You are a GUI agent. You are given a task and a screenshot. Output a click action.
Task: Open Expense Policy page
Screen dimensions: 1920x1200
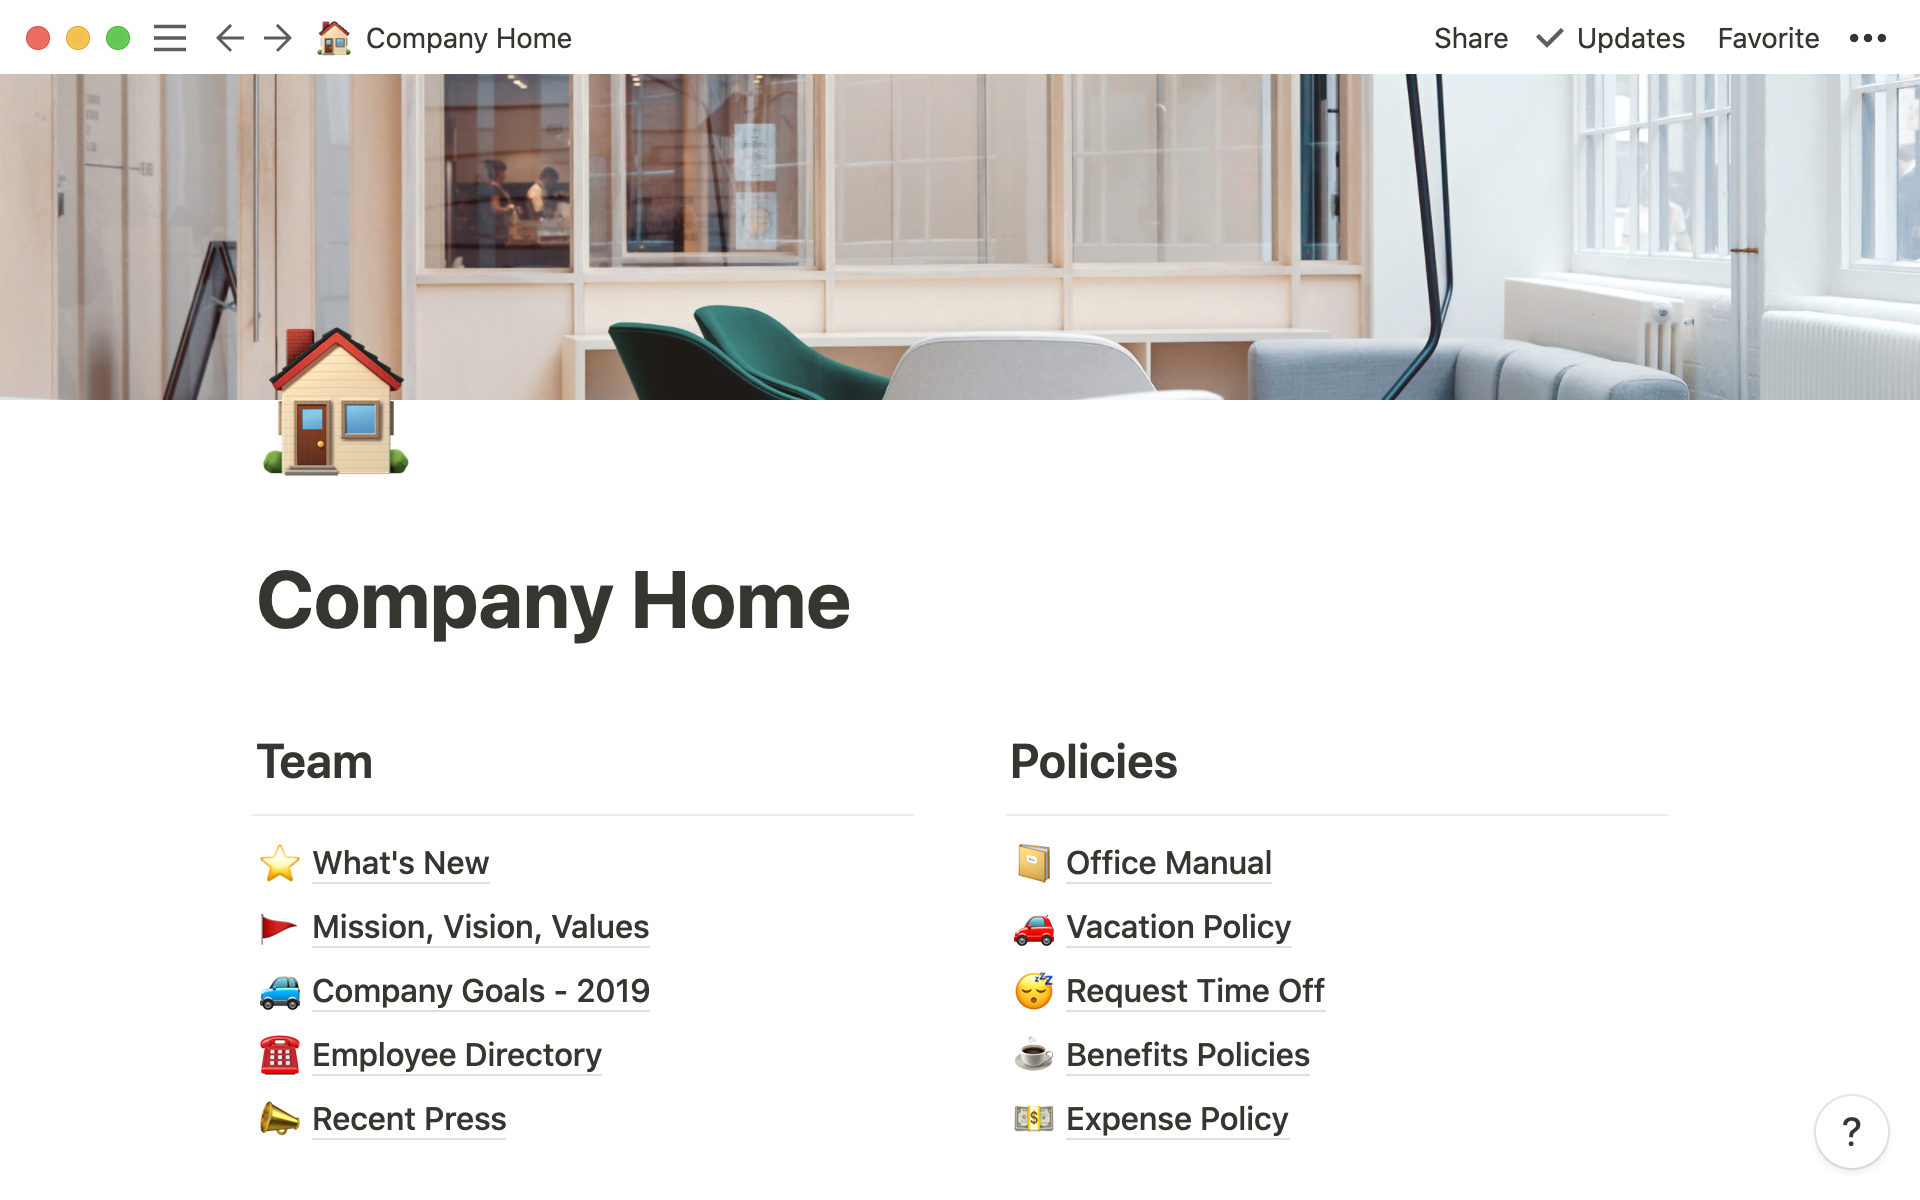[1176, 1118]
